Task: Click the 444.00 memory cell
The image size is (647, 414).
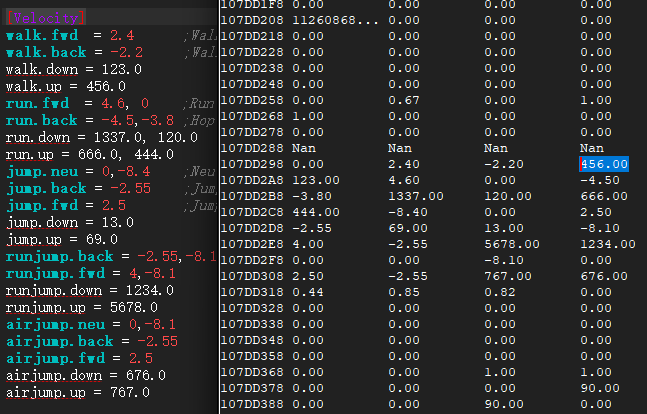Action: click(316, 212)
